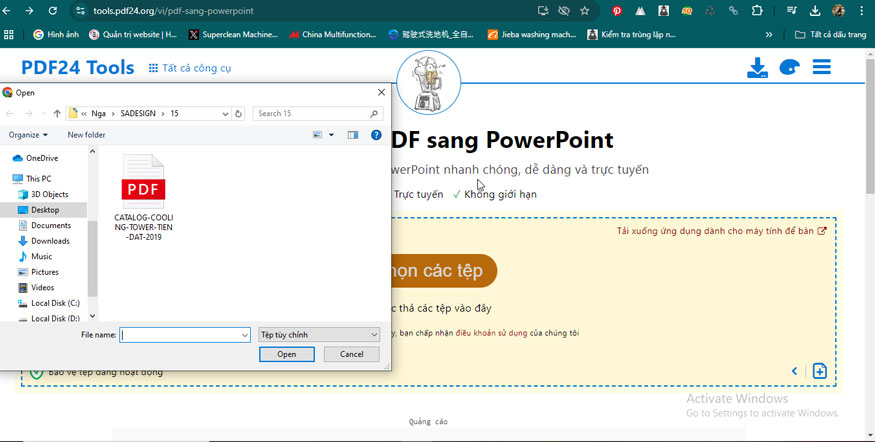This screenshot has width=875, height=442.
Task: Show more bookmarks chevron
Action: pyautogui.click(x=769, y=35)
